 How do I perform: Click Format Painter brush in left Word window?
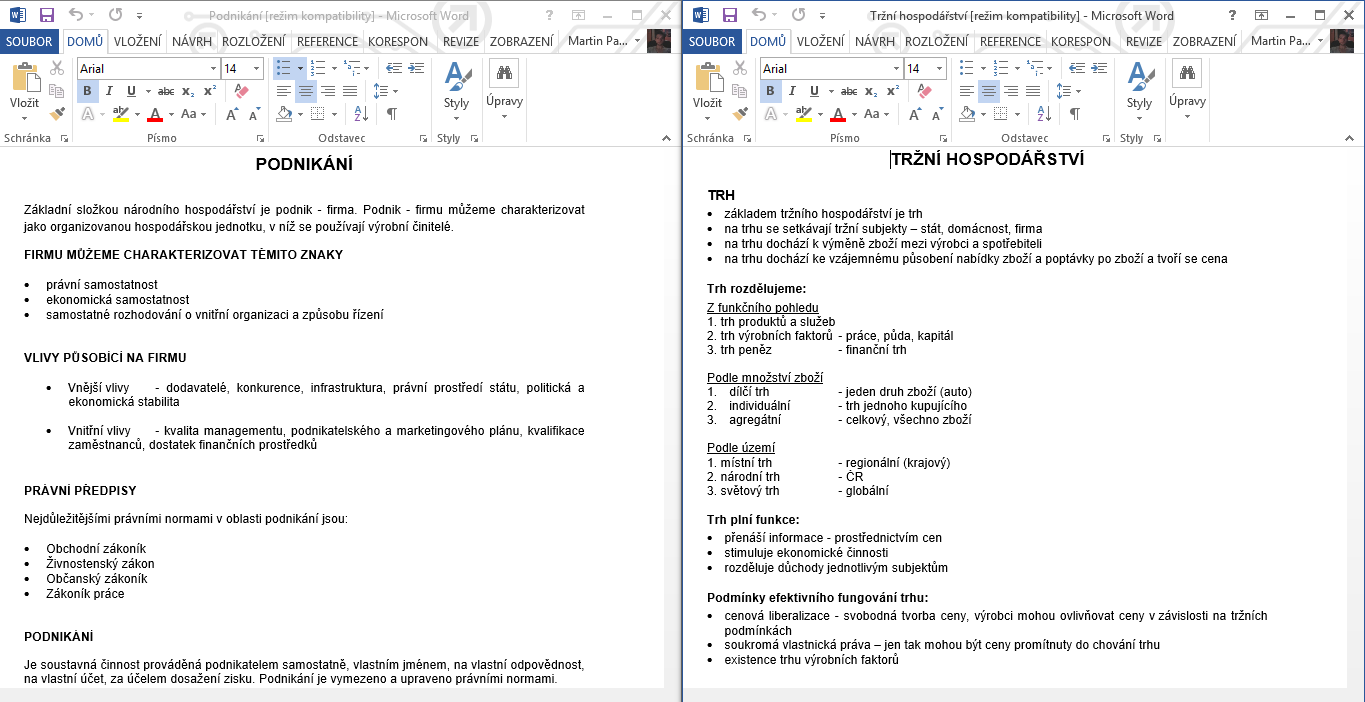[x=57, y=114]
